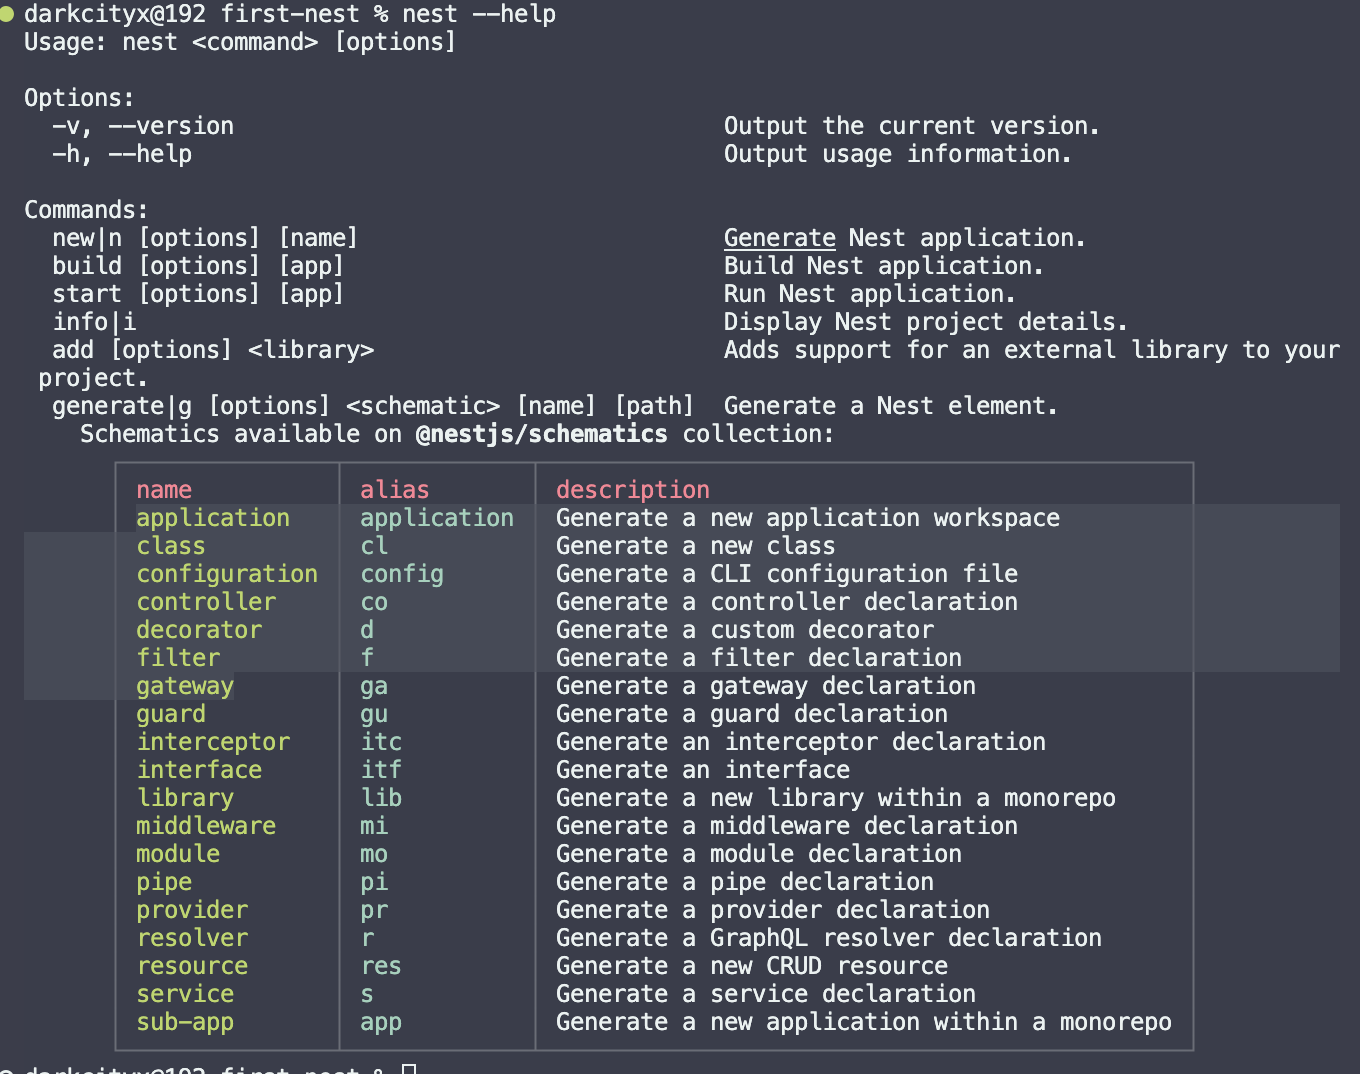Click 'Build Nest application.' description
The height and width of the screenshot is (1074, 1360).
884,266
